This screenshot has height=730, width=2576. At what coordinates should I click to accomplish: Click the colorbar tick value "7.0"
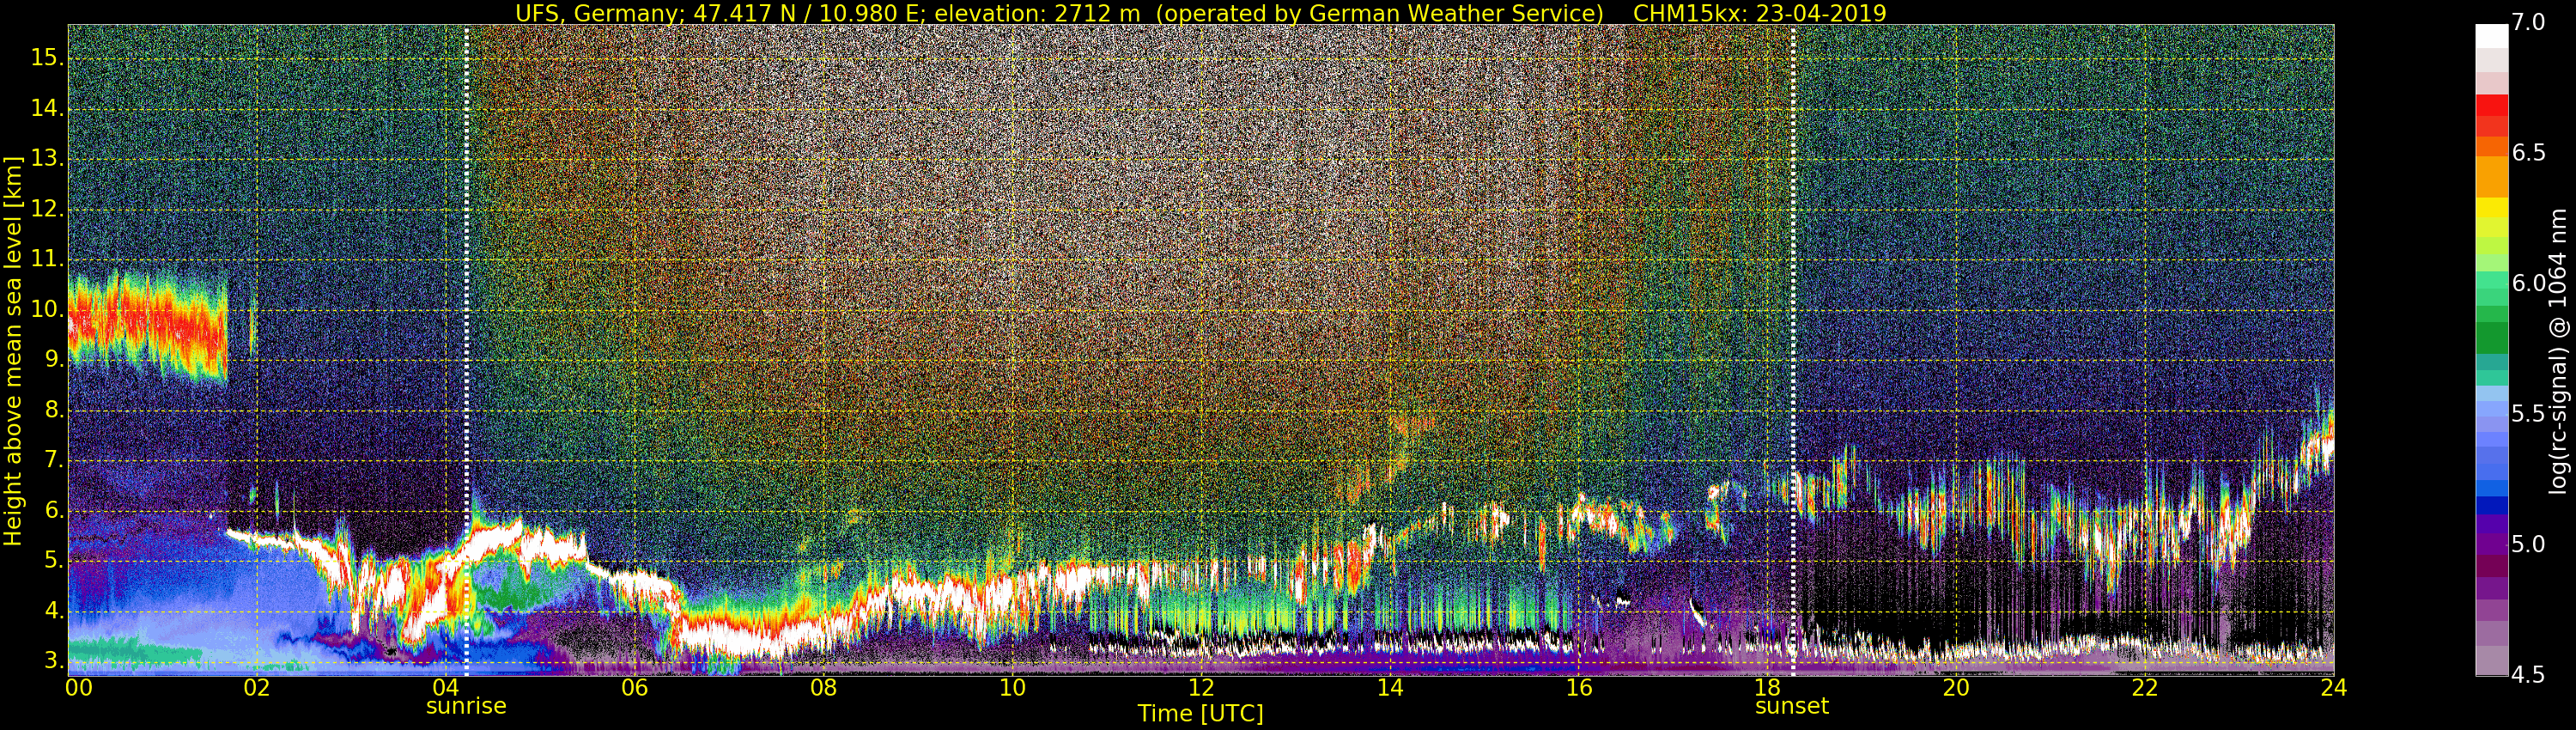[x=2529, y=23]
